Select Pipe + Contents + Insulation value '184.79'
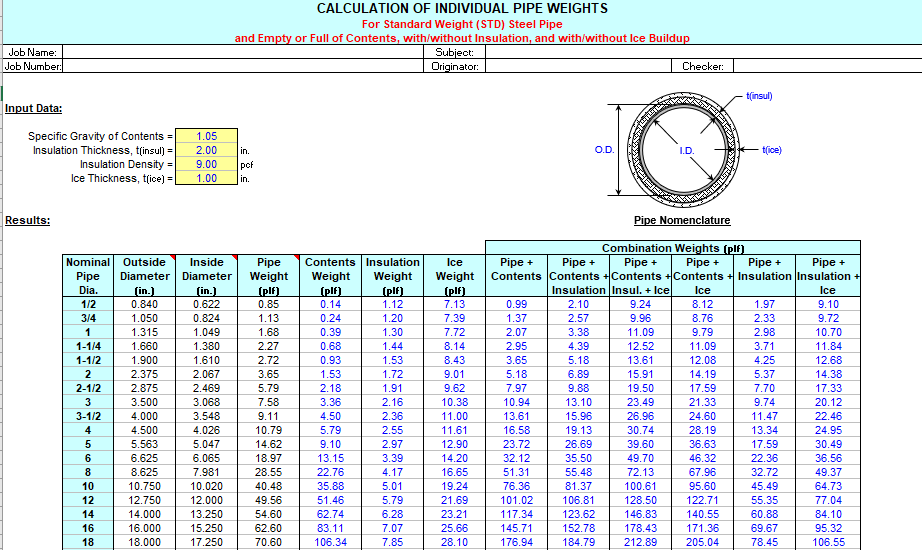 pos(579,542)
